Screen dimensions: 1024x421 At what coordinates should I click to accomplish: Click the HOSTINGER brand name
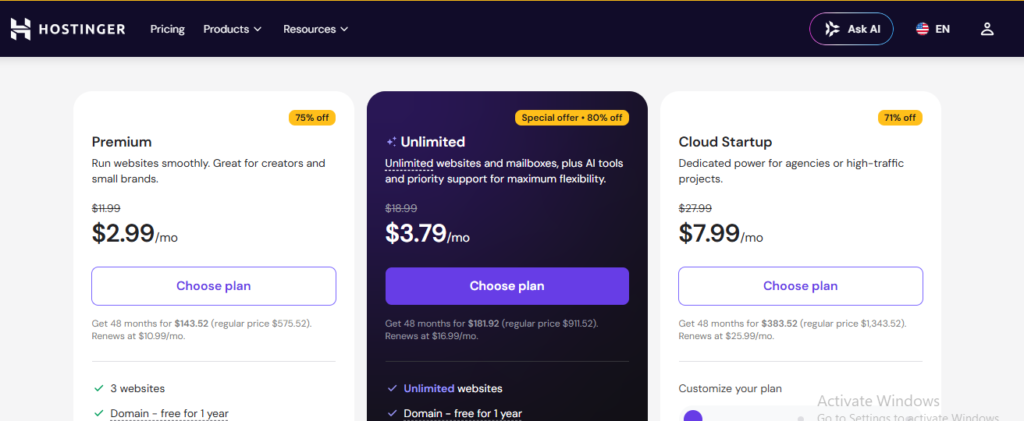point(81,29)
